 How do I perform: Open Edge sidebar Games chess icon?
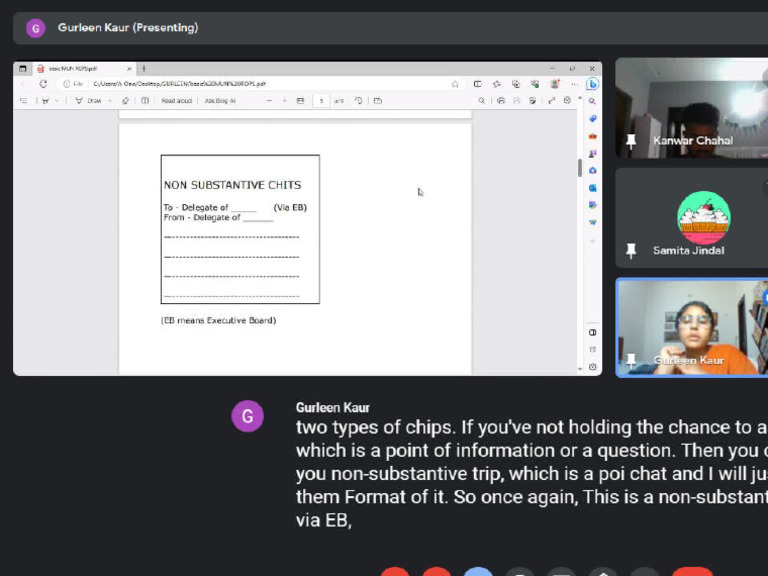pos(592,153)
